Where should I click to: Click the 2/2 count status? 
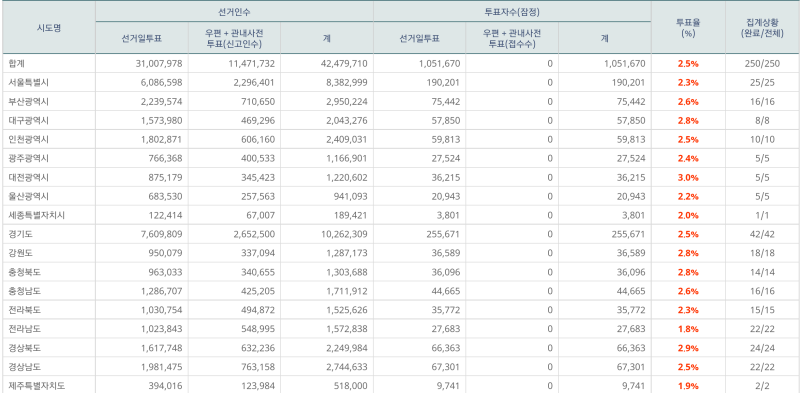[x=762, y=386]
